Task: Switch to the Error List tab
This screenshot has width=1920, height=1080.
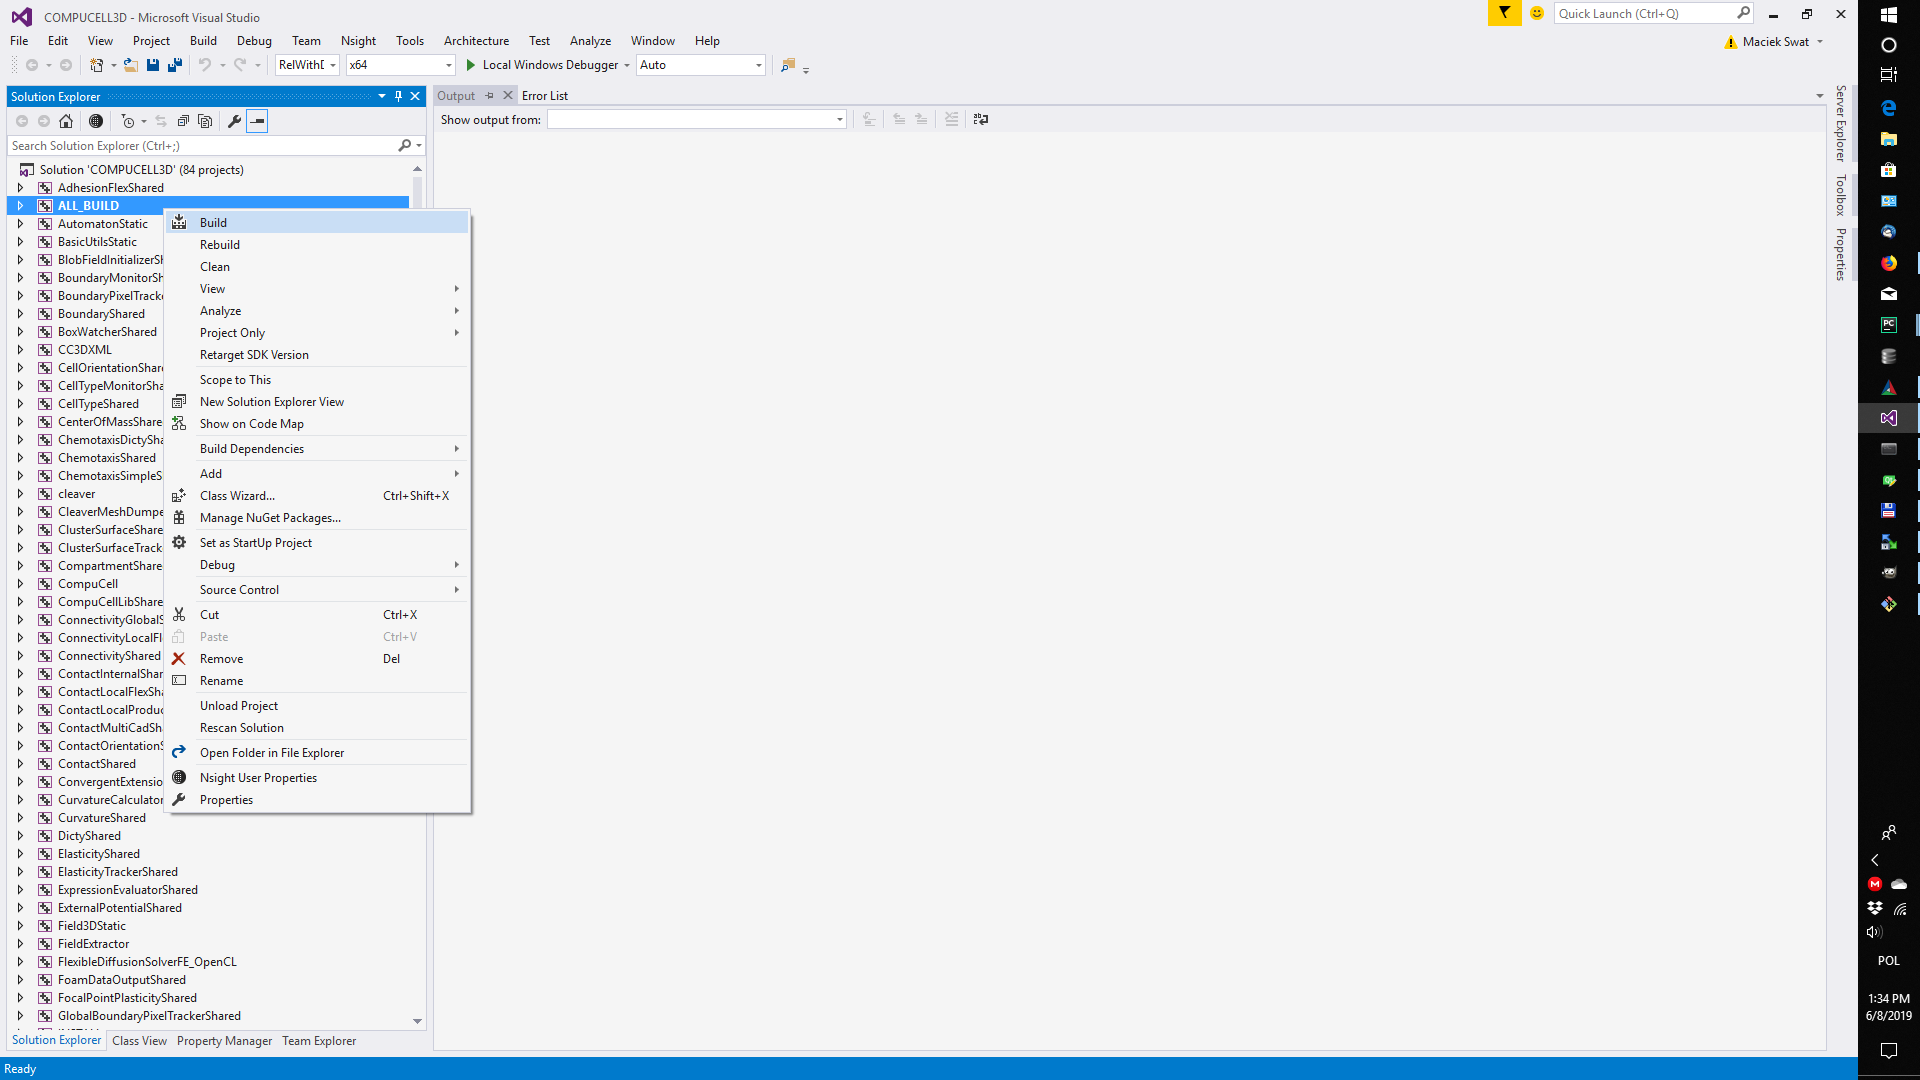Action: pos(545,96)
